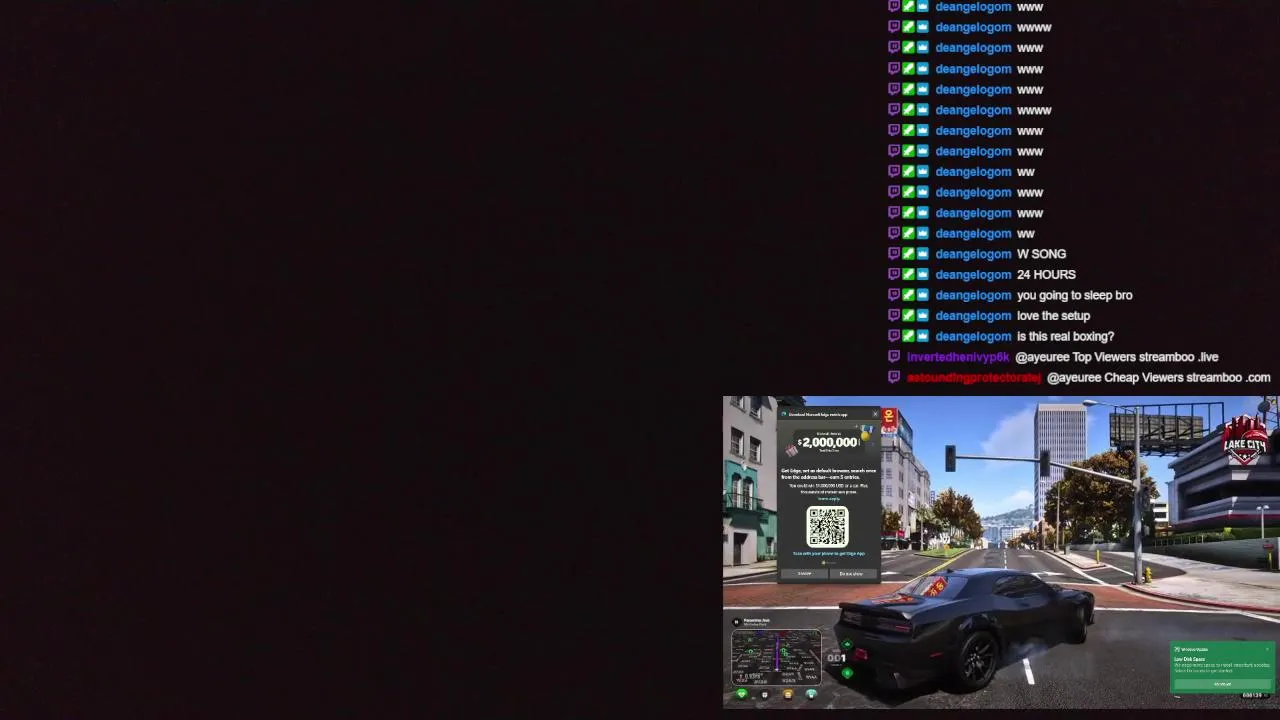Close the Microsoft Edge download popup

pos(875,414)
